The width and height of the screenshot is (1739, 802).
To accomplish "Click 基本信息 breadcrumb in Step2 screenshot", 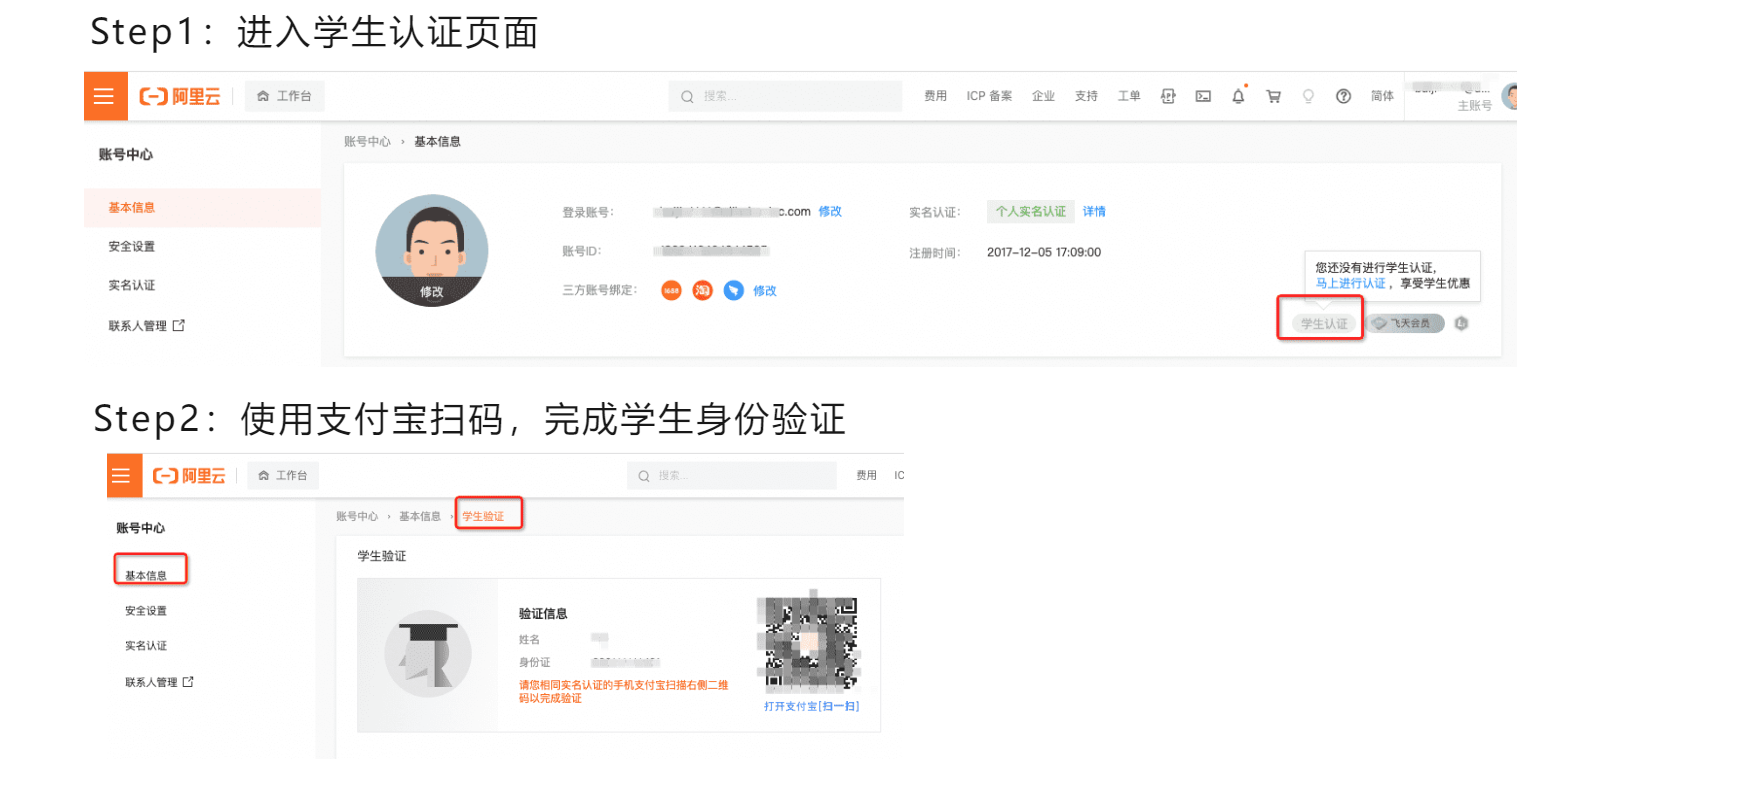I will [x=420, y=517].
